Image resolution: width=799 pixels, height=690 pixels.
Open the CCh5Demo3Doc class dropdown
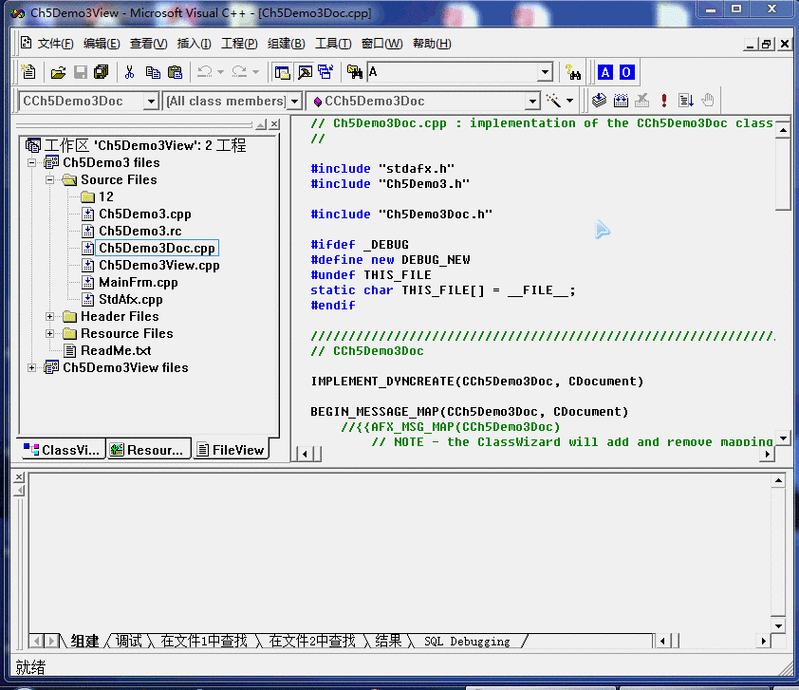[150, 101]
